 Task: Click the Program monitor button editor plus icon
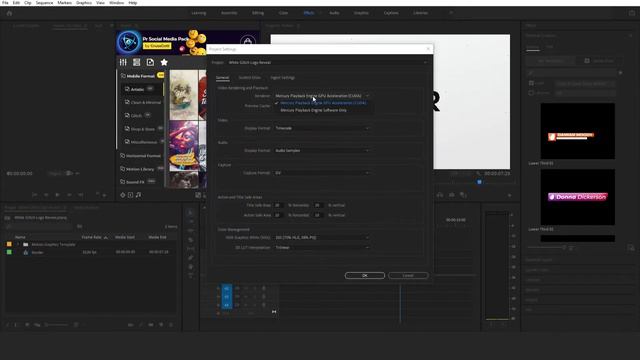pos(509,196)
